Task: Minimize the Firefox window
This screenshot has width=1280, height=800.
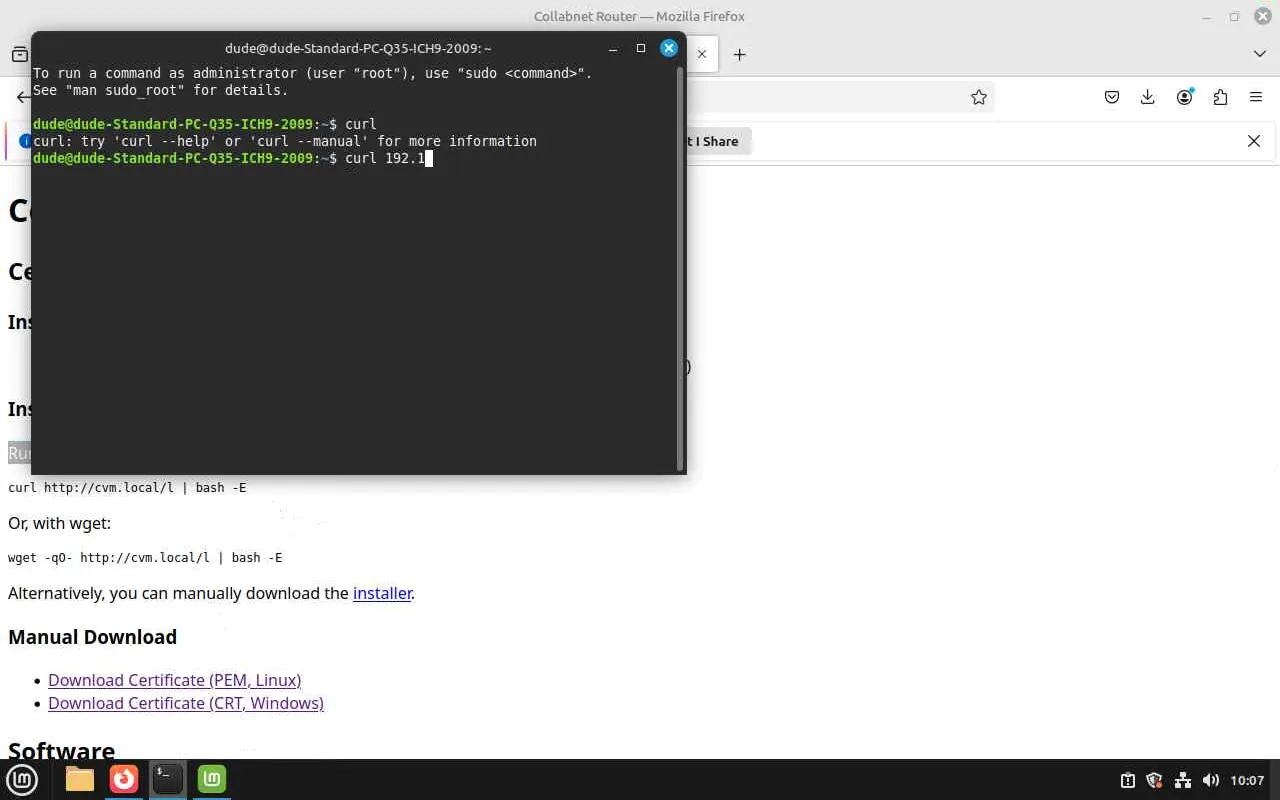Action: (x=1207, y=16)
